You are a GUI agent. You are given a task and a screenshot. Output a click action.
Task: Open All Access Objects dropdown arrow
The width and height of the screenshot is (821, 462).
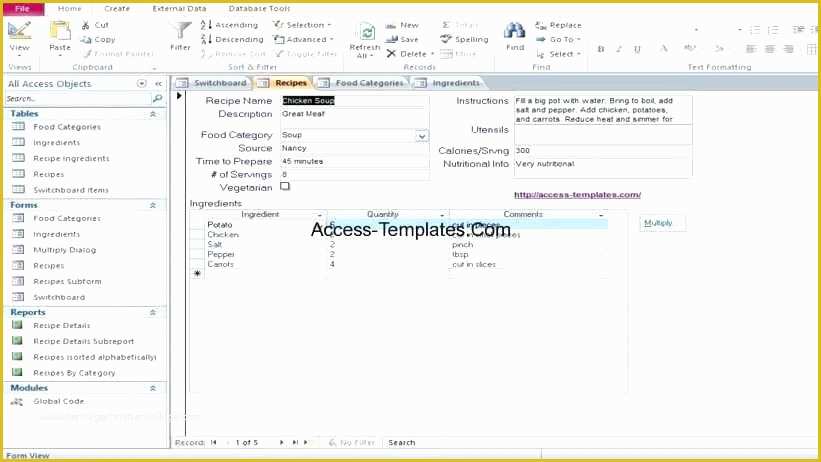pyautogui.click(x=141, y=83)
